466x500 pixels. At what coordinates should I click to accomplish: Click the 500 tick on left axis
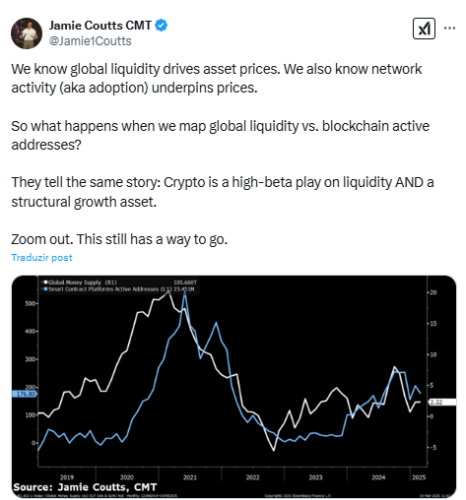point(31,303)
